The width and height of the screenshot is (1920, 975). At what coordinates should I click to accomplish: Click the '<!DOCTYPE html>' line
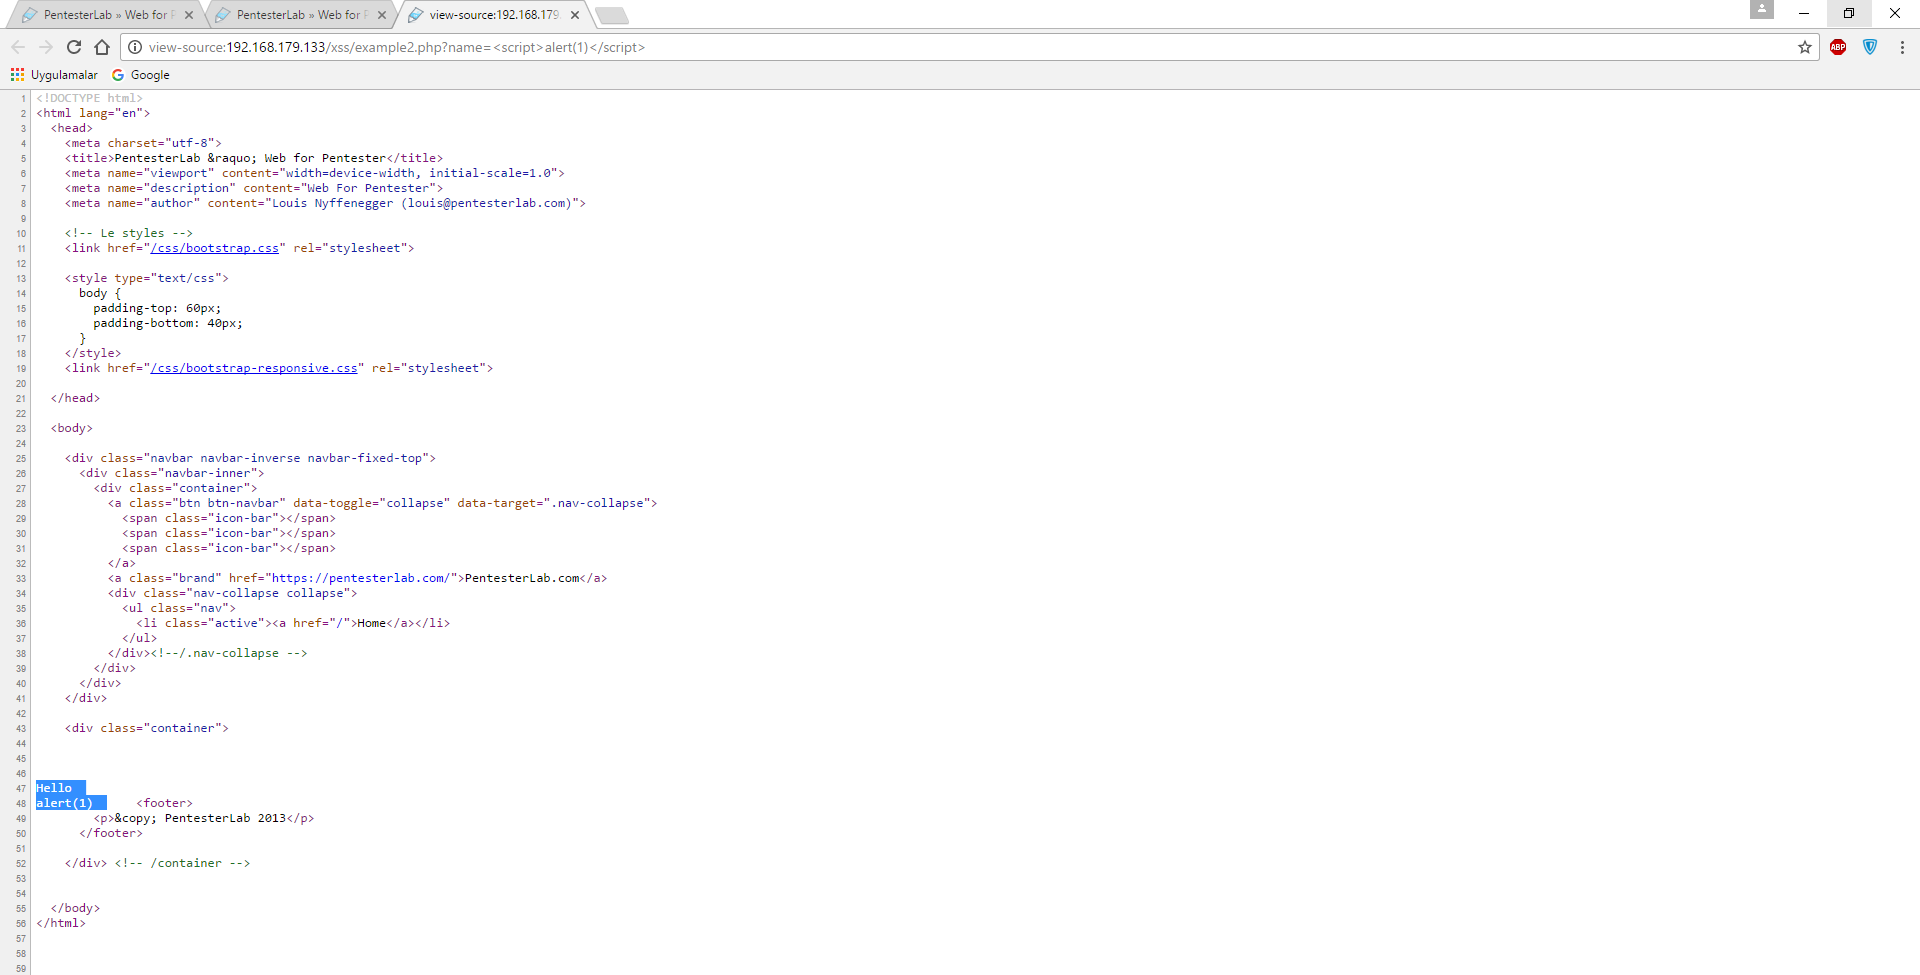click(x=90, y=98)
